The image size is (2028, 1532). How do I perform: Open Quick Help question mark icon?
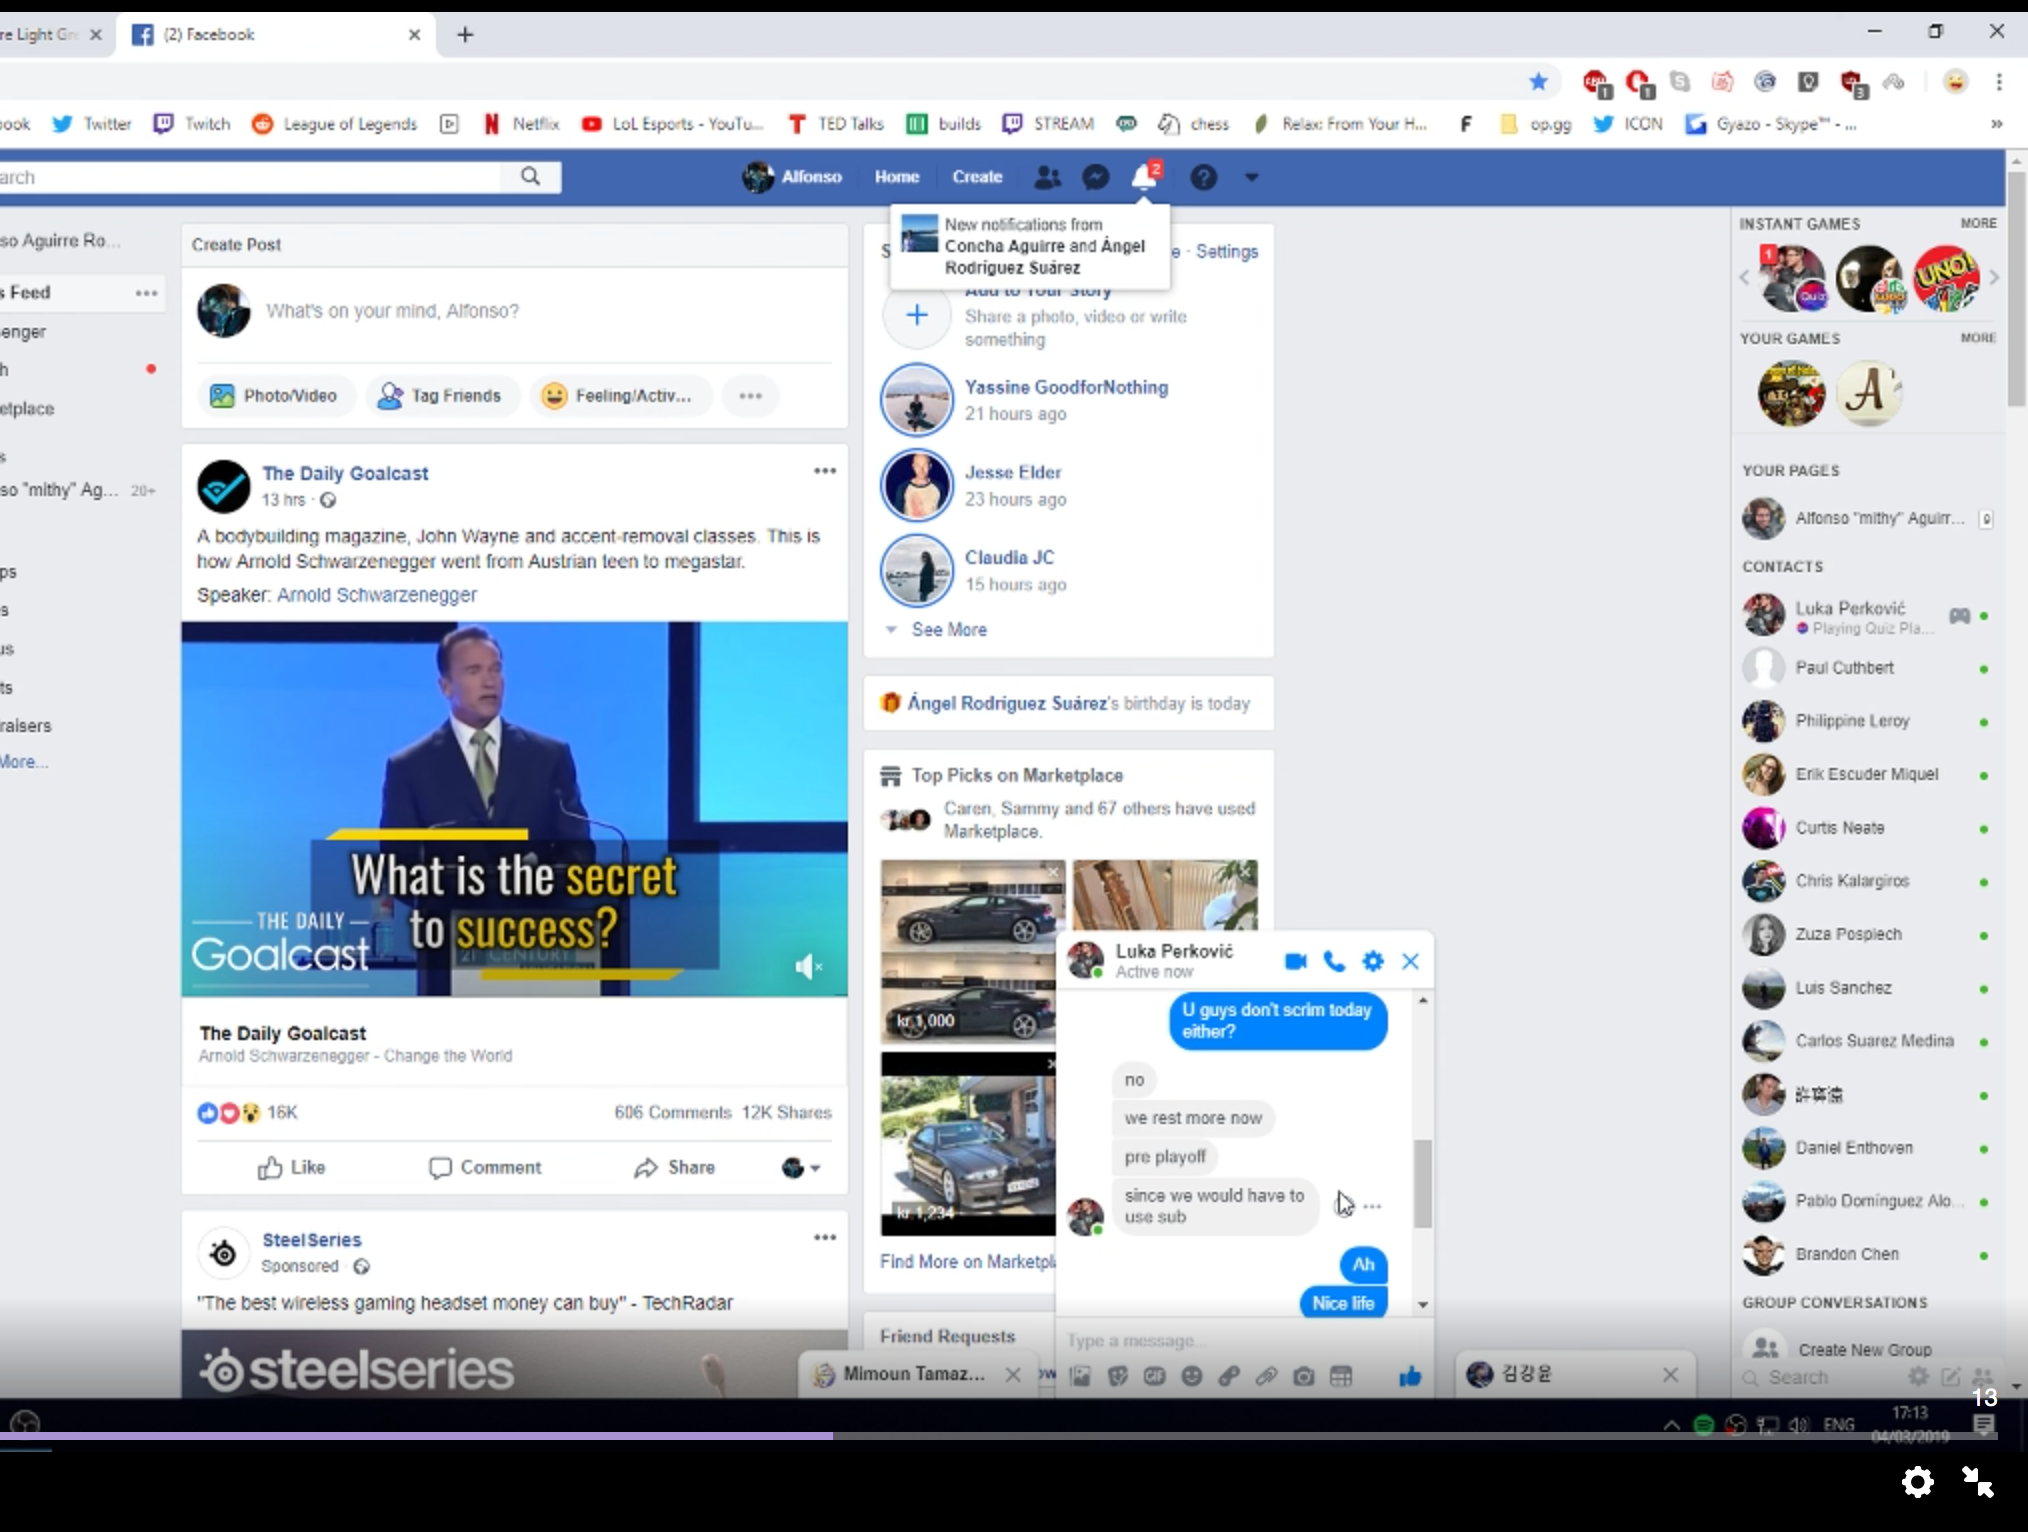click(1203, 177)
